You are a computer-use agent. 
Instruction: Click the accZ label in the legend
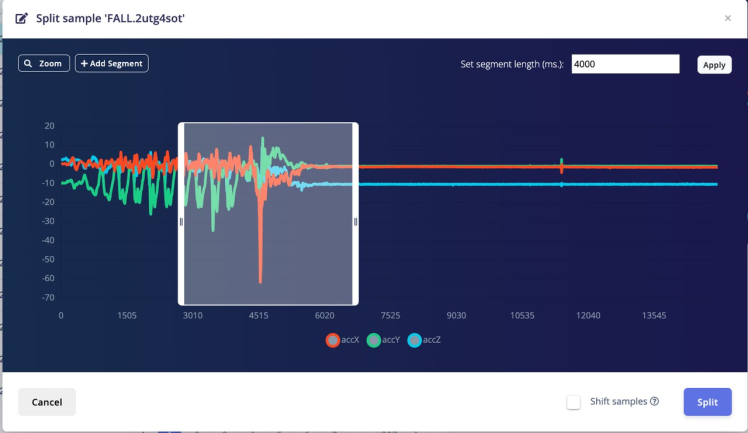(x=432, y=340)
